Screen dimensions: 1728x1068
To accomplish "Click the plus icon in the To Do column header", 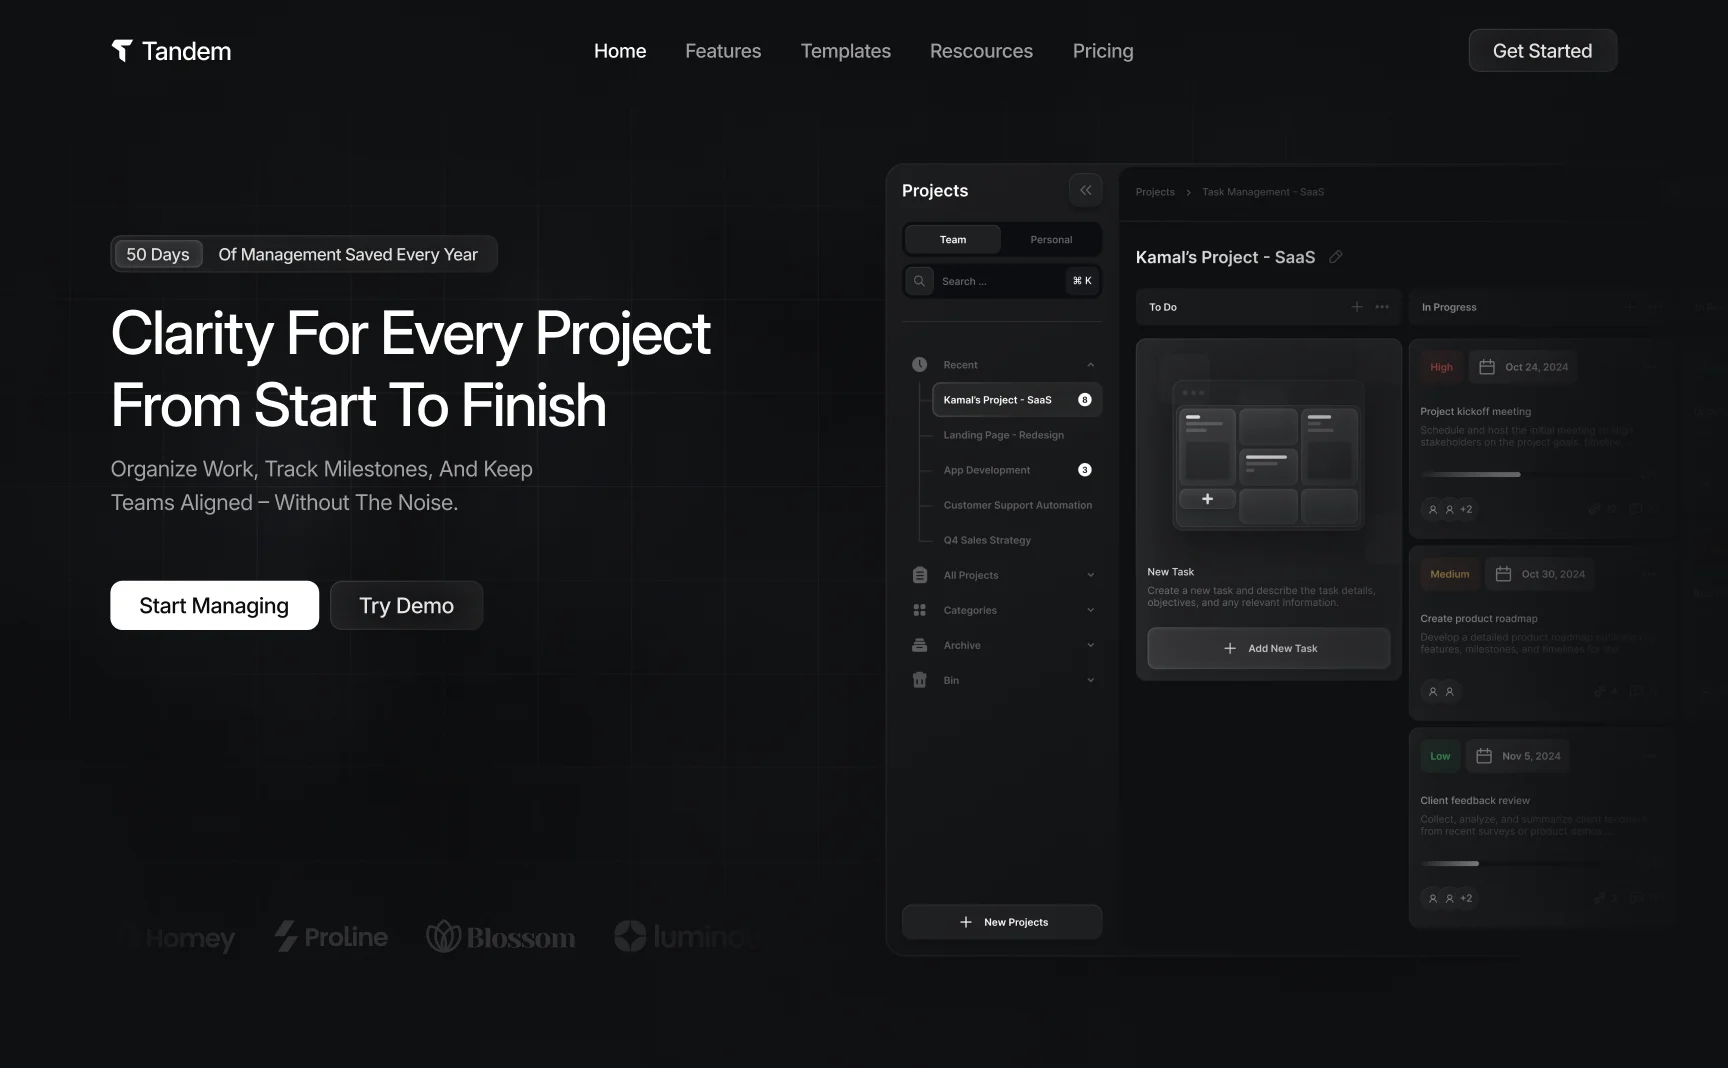I will pyautogui.click(x=1357, y=307).
